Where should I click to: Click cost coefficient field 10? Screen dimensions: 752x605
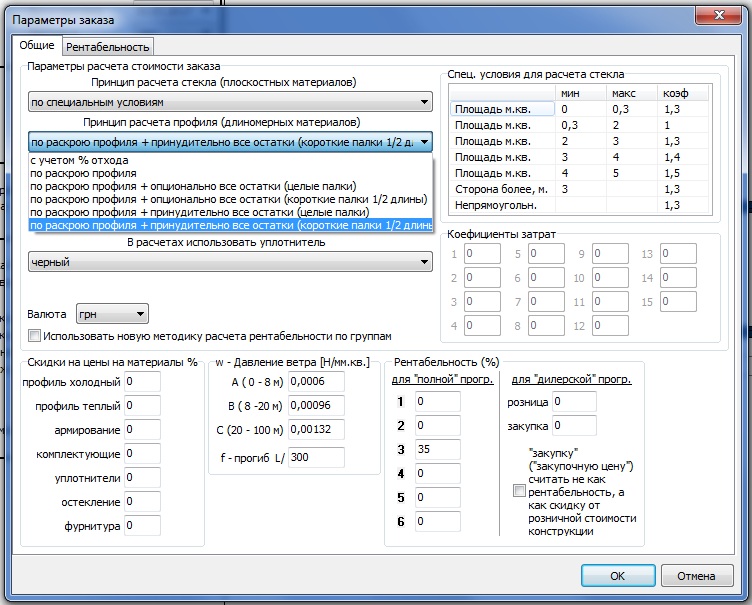[610, 277]
